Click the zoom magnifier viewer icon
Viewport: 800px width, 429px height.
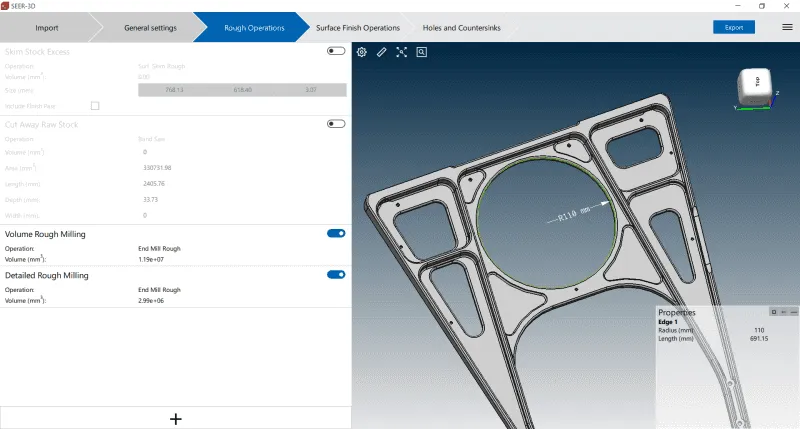[422, 52]
